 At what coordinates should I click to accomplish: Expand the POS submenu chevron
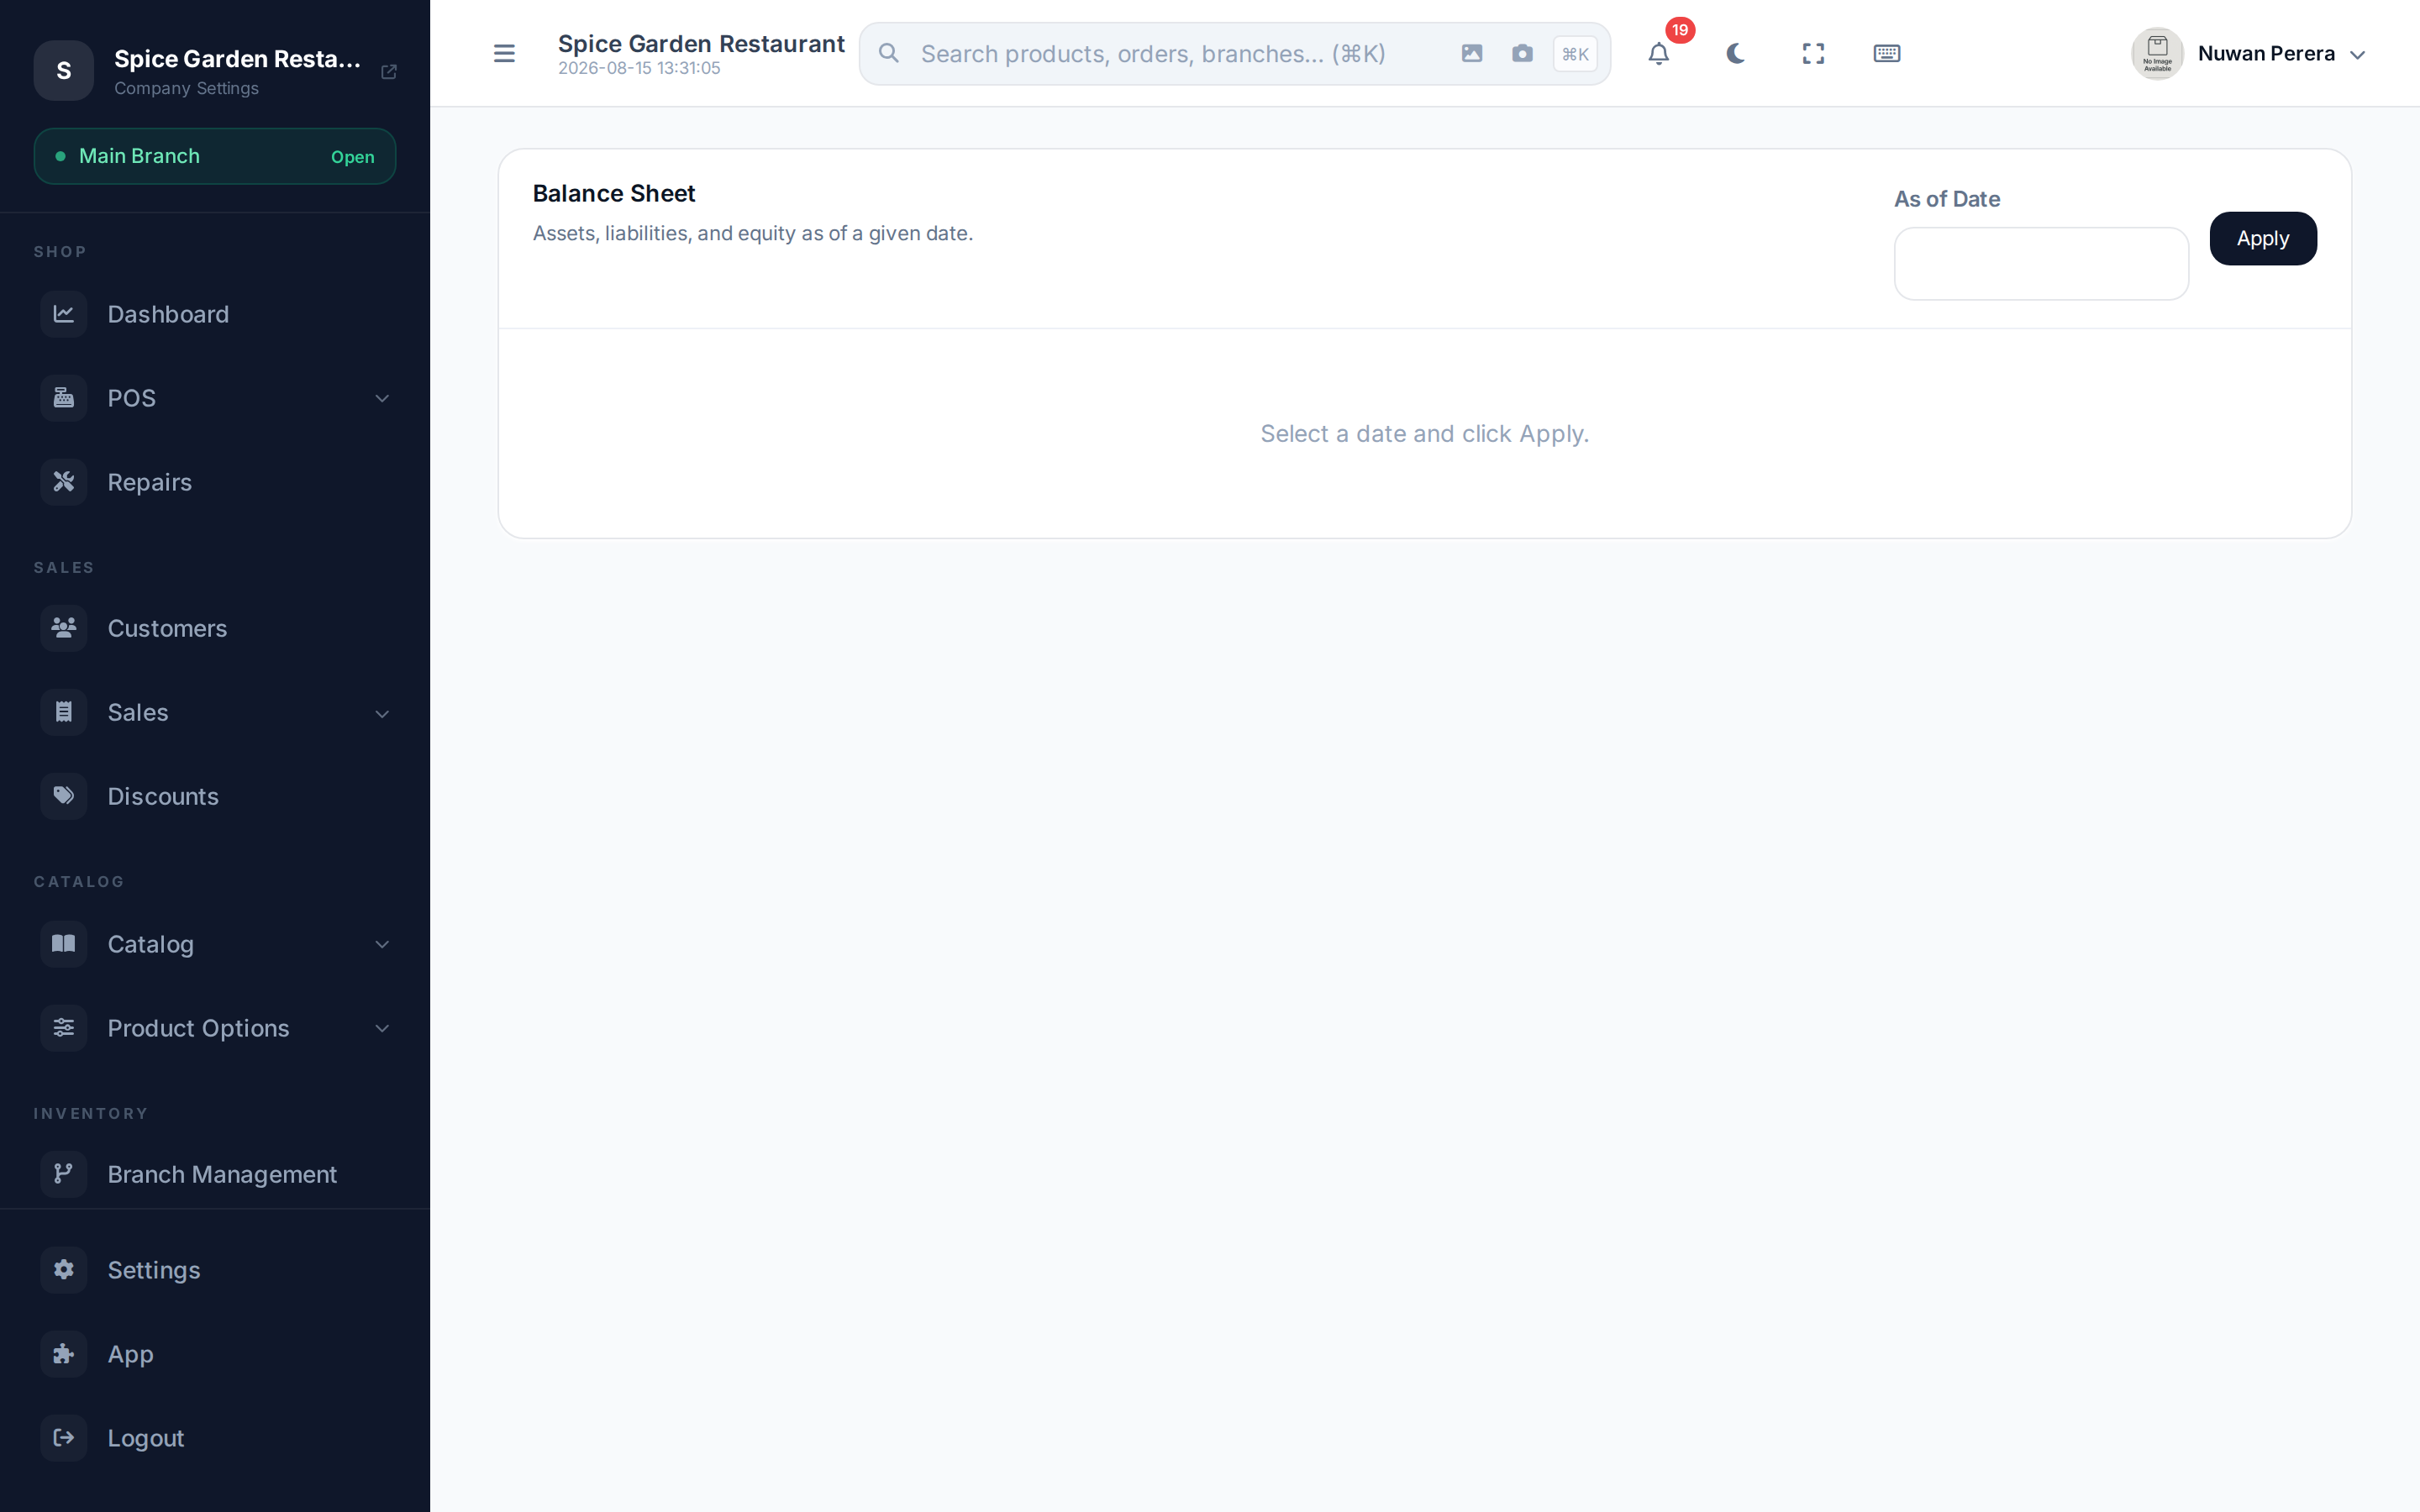click(382, 398)
